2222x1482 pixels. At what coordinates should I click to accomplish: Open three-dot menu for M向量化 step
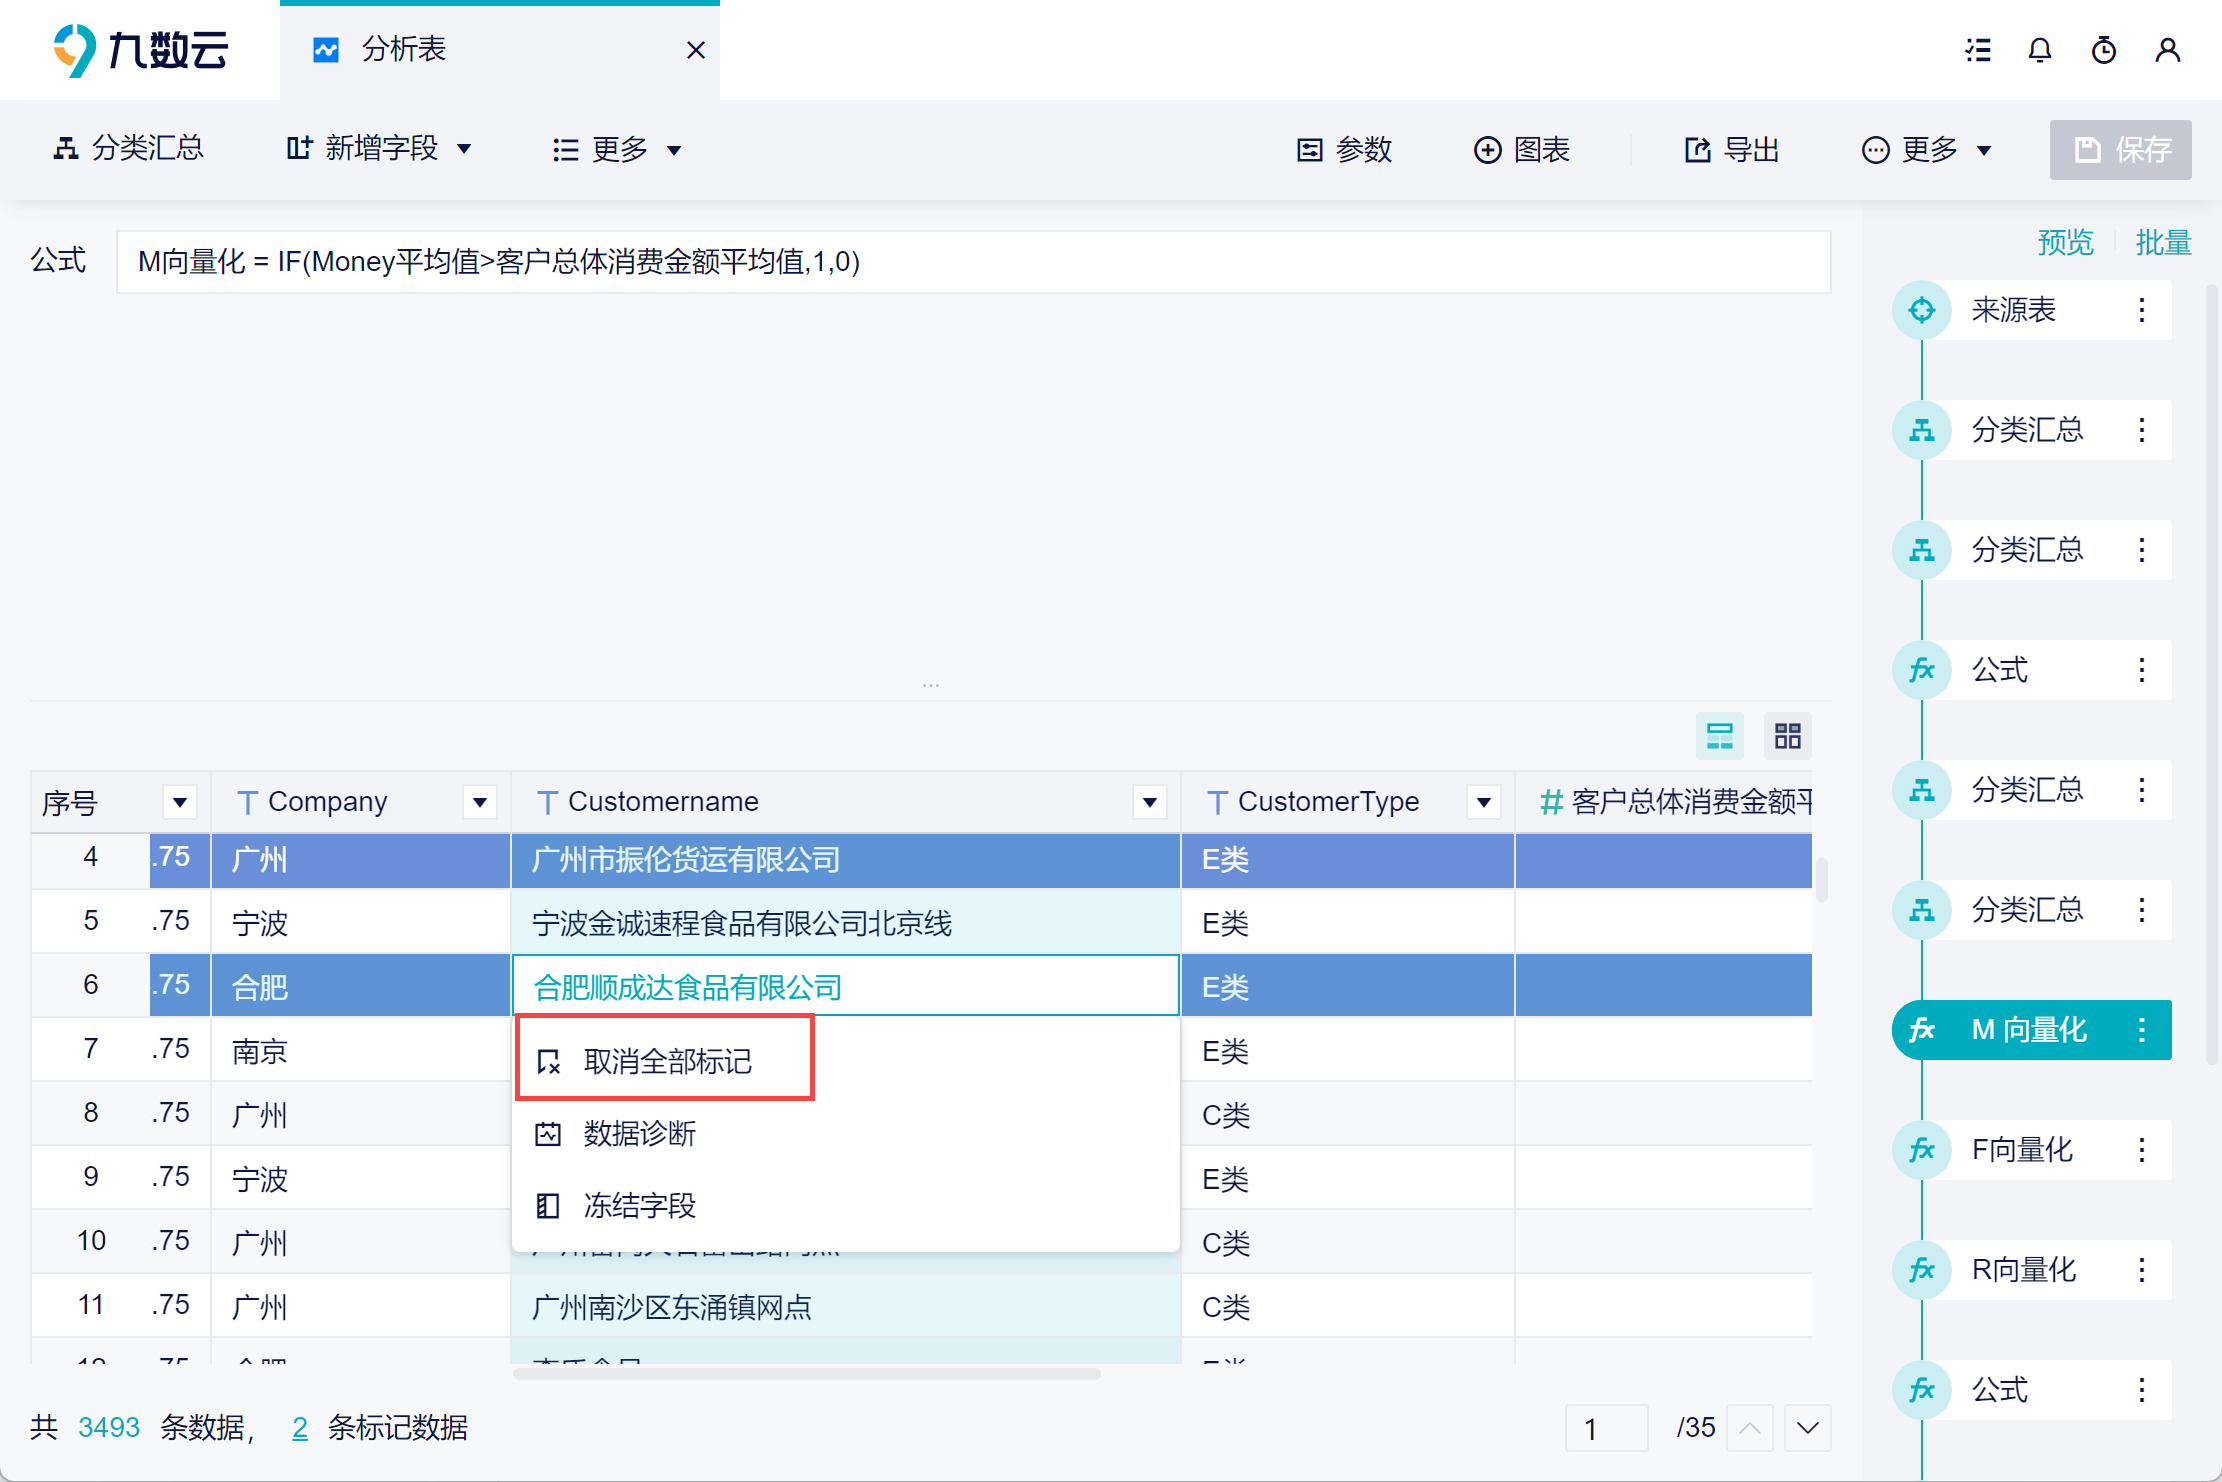[x=2142, y=1030]
